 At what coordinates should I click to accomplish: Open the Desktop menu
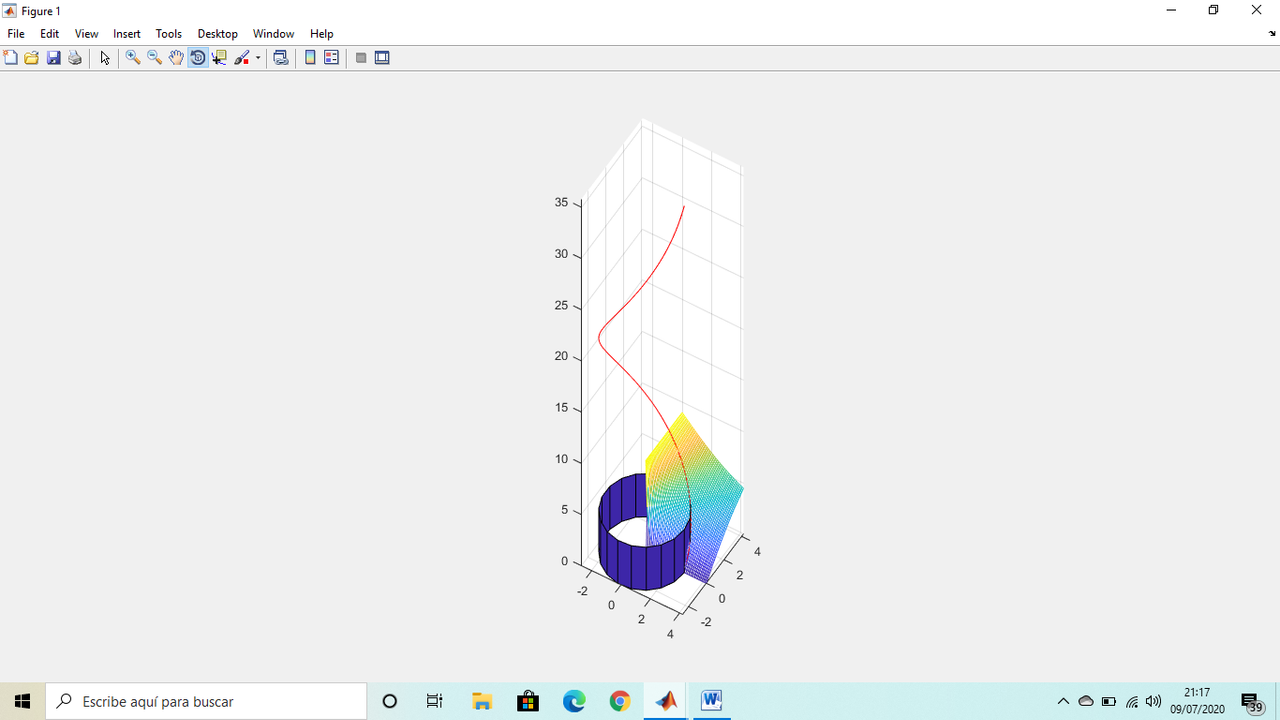point(217,33)
